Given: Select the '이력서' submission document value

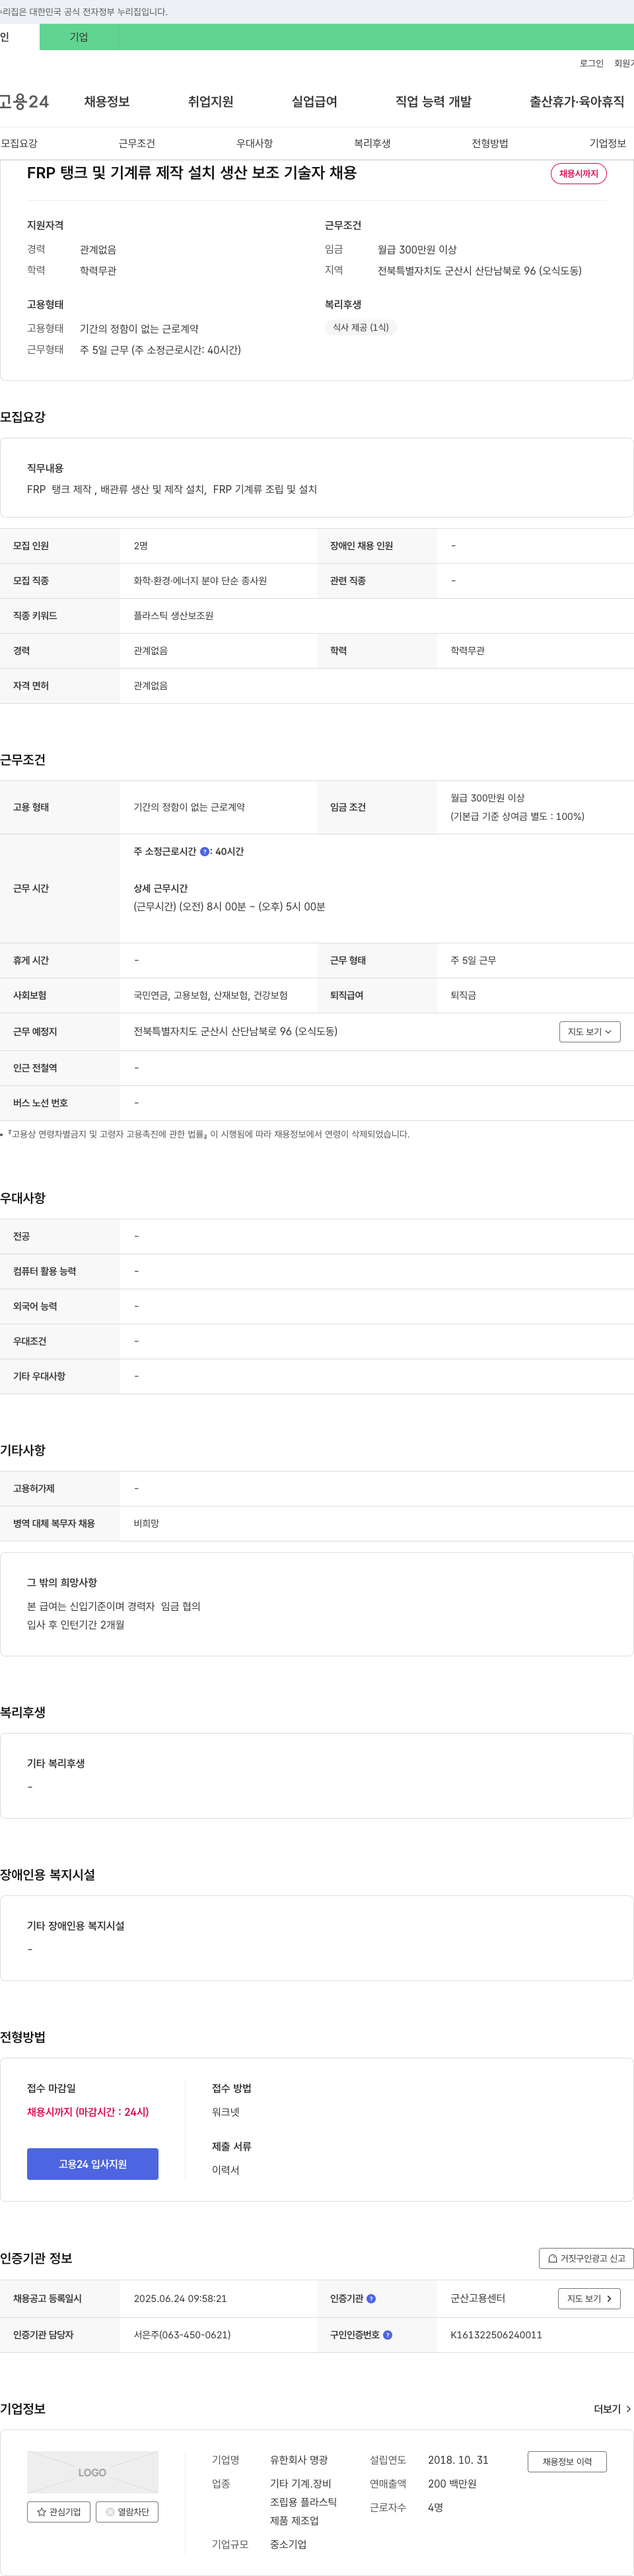Looking at the screenshot, I should [x=225, y=2169].
